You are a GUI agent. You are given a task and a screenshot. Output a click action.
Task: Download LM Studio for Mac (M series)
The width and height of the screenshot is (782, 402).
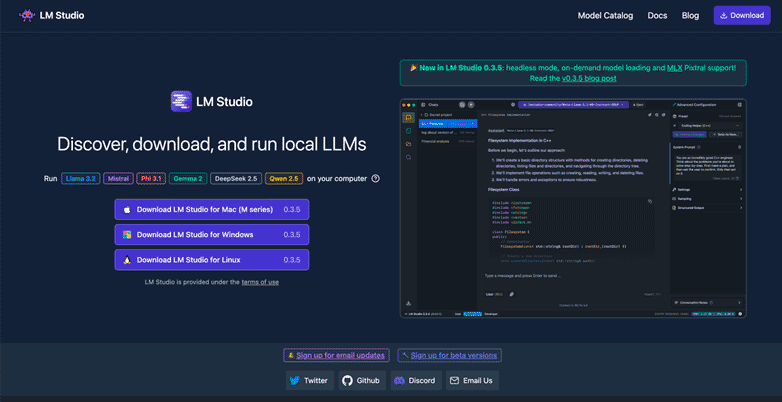pos(212,209)
